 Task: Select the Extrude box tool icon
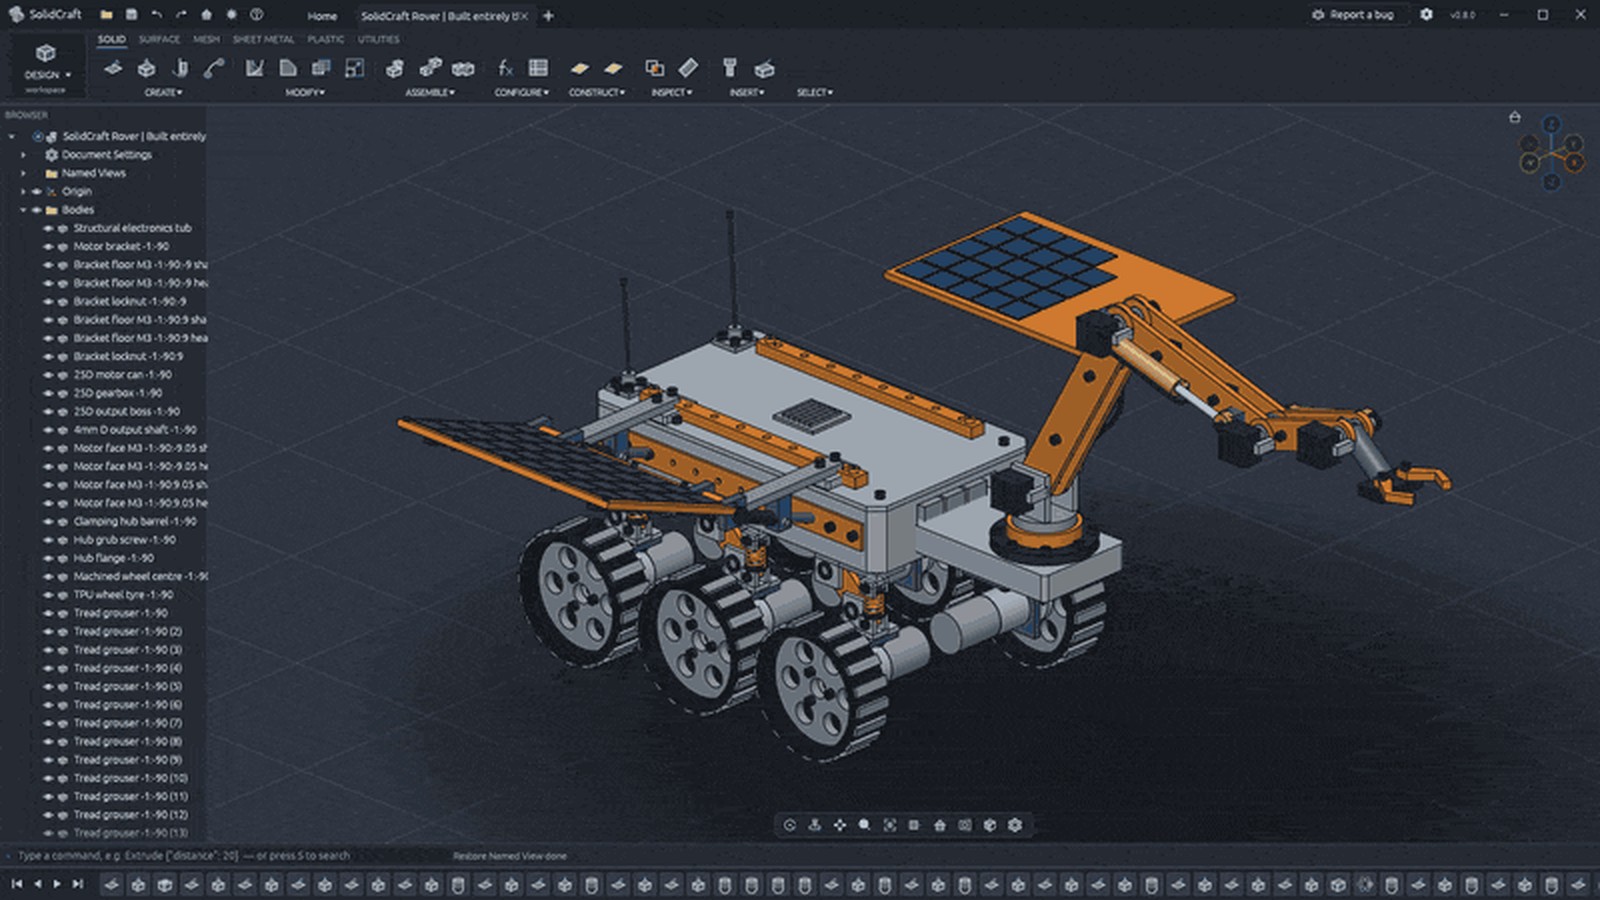tap(146, 68)
